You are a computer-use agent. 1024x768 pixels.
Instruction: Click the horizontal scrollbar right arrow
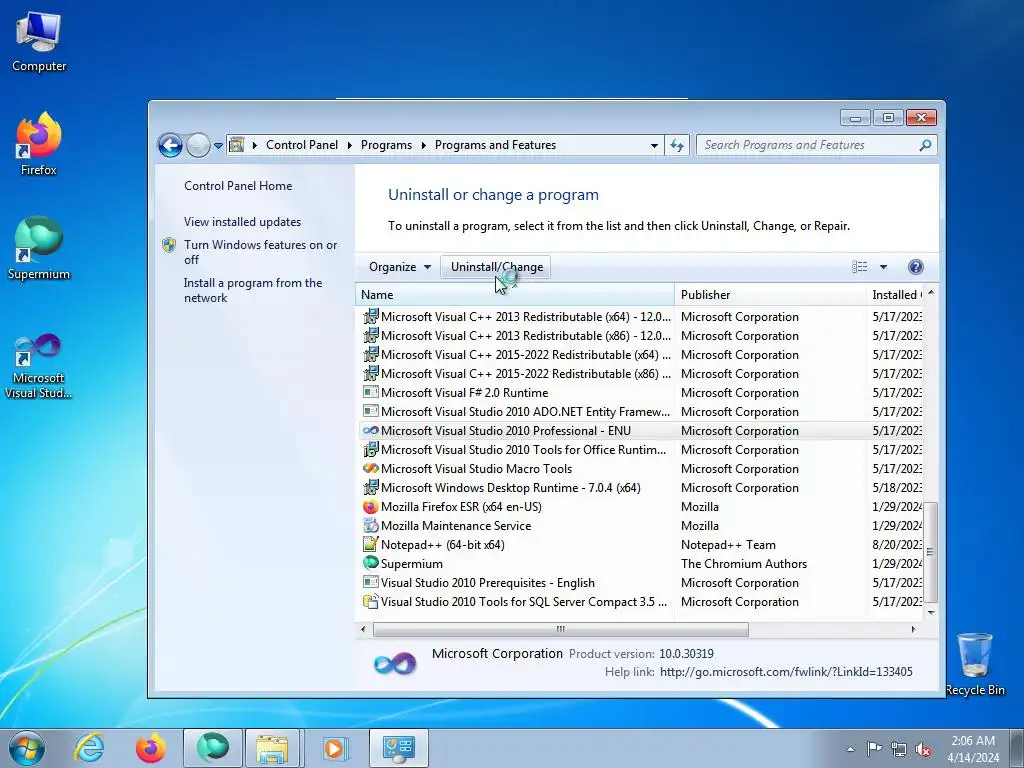click(913, 629)
